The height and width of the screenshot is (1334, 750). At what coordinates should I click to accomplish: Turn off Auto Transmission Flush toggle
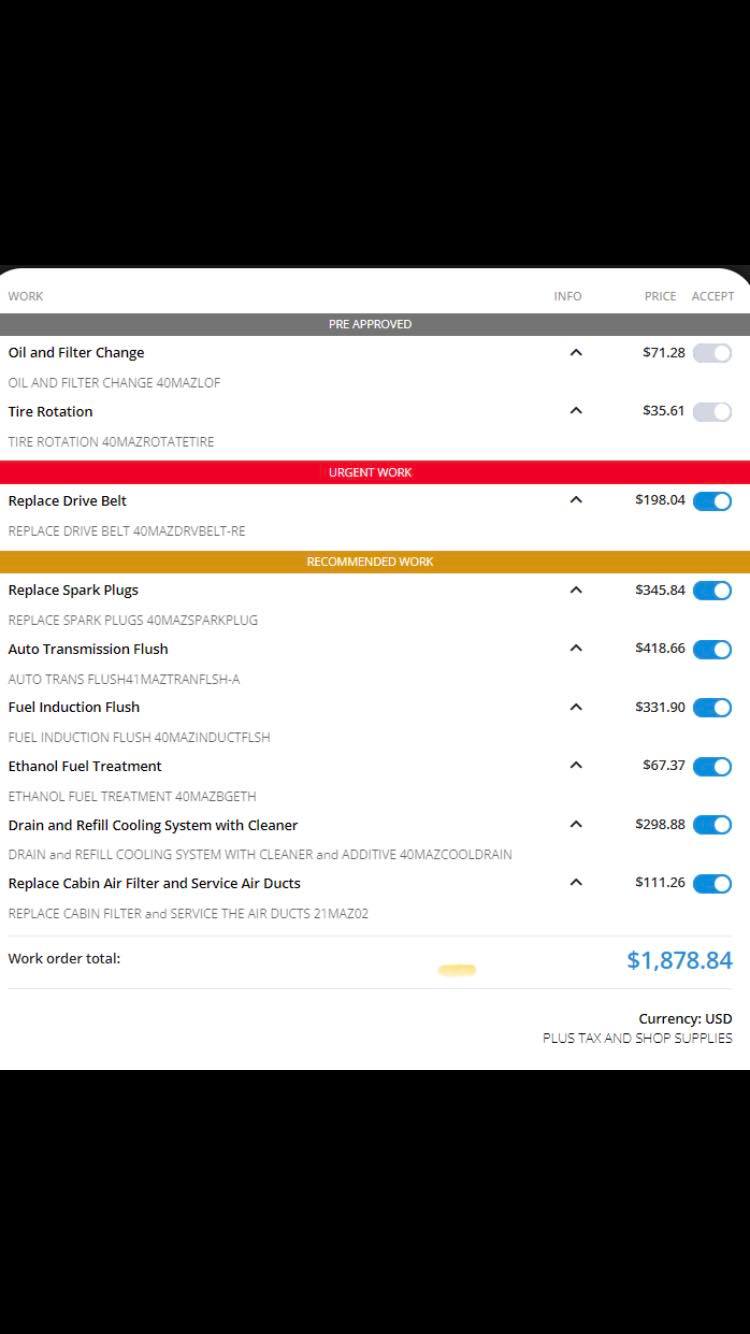[x=712, y=649]
